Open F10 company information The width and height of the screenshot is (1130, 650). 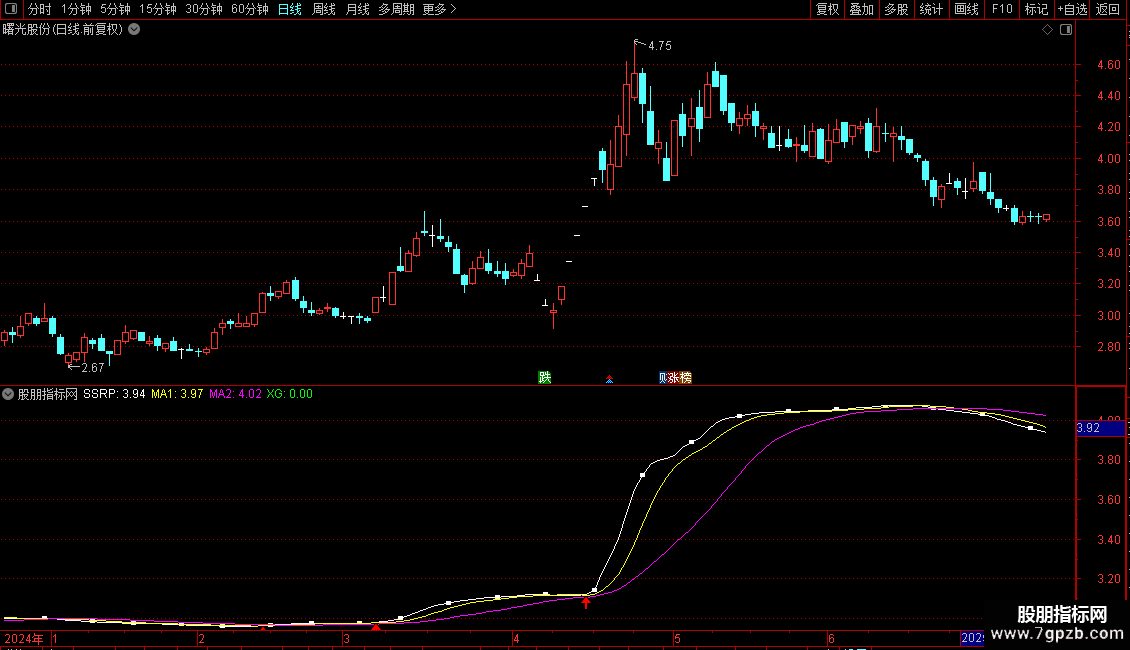coord(1002,9)
